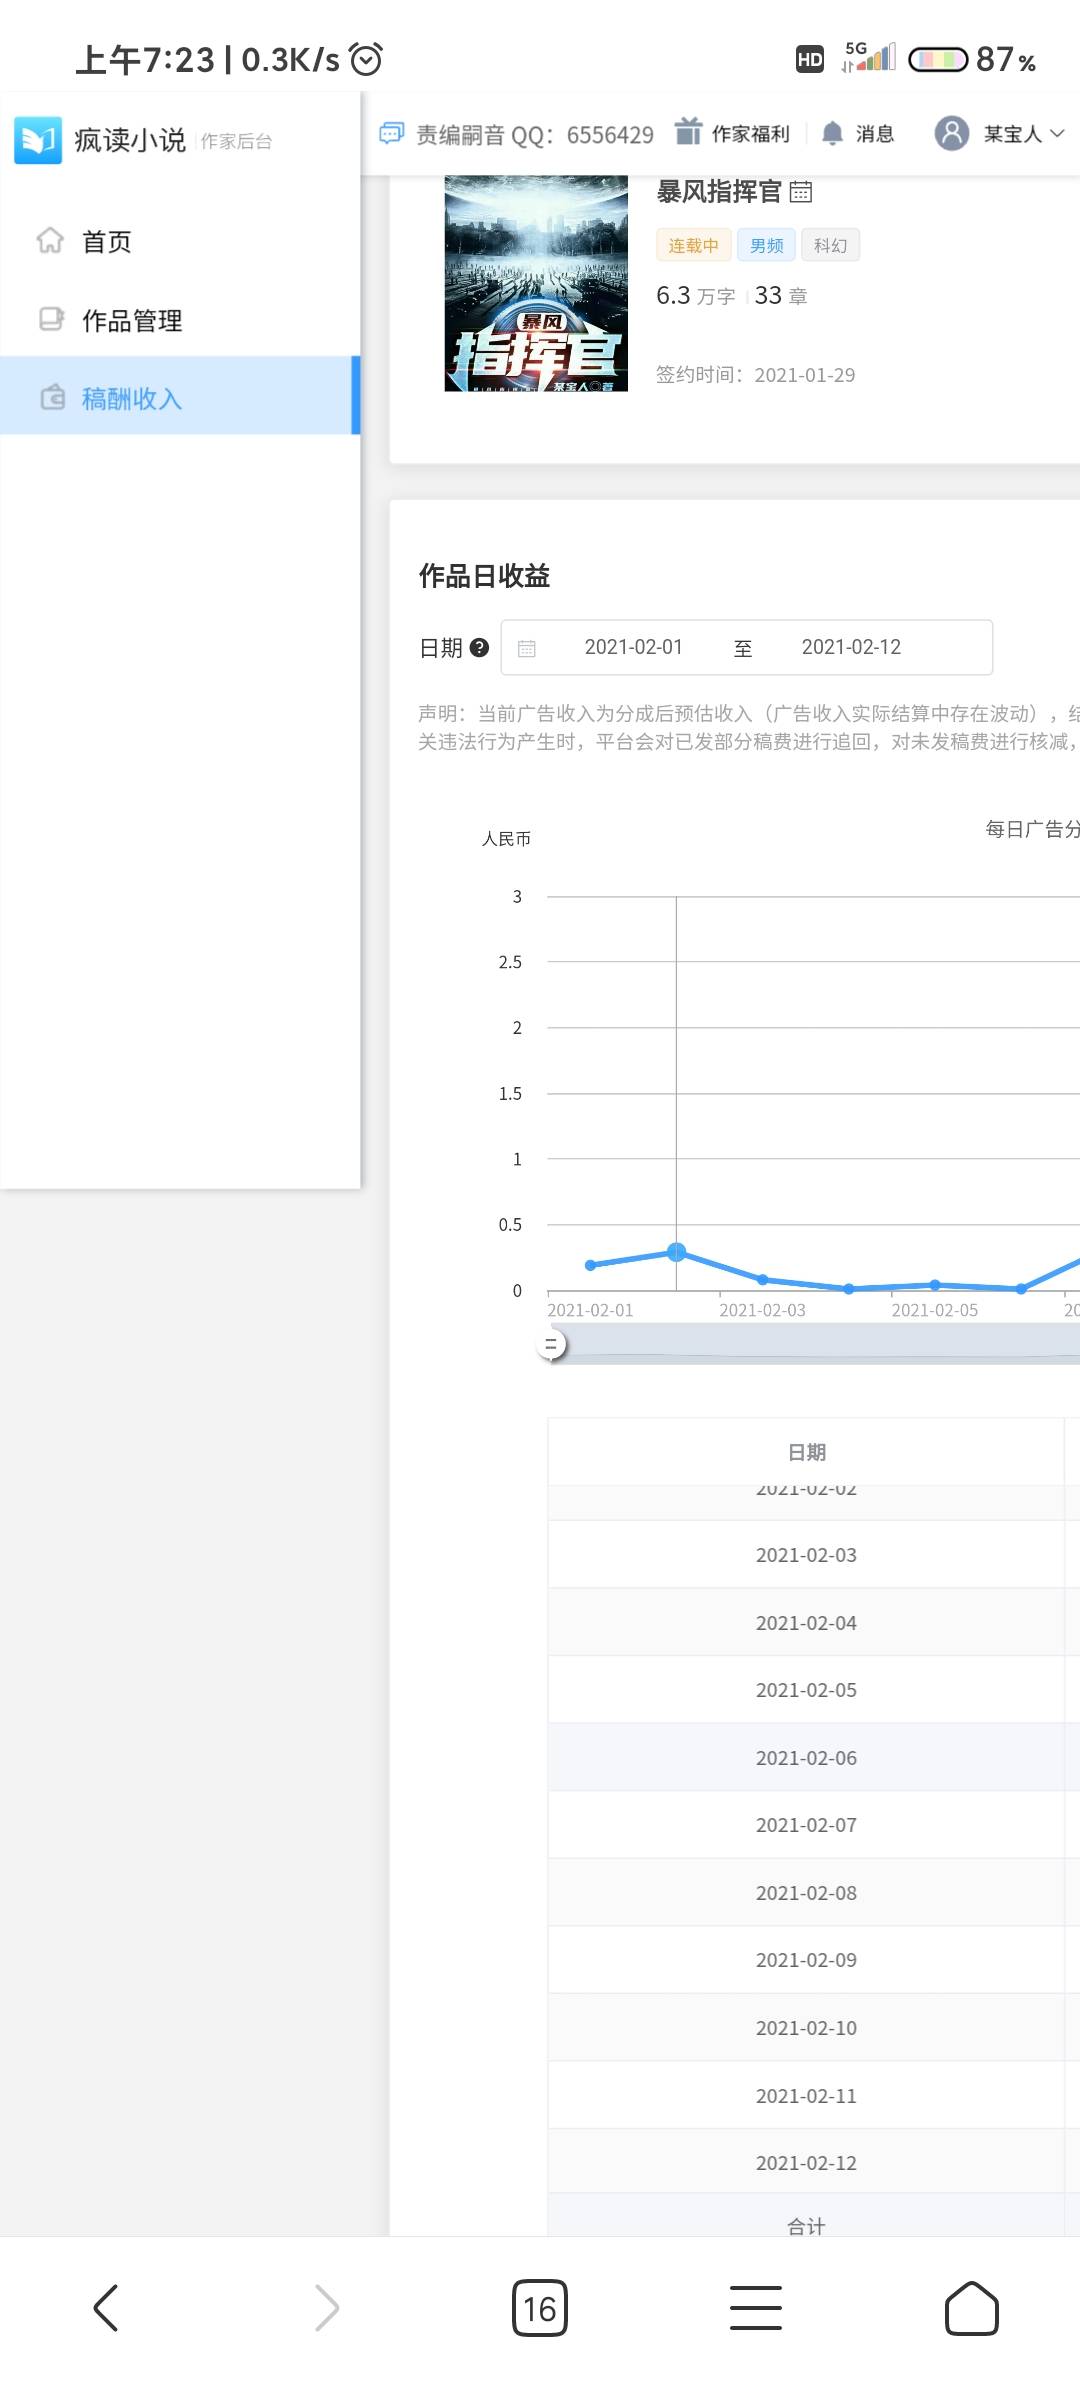Screen dimensions: 1080x2400
Task: Click the editor QQ chat icon
Action: (x=391, y=134)
